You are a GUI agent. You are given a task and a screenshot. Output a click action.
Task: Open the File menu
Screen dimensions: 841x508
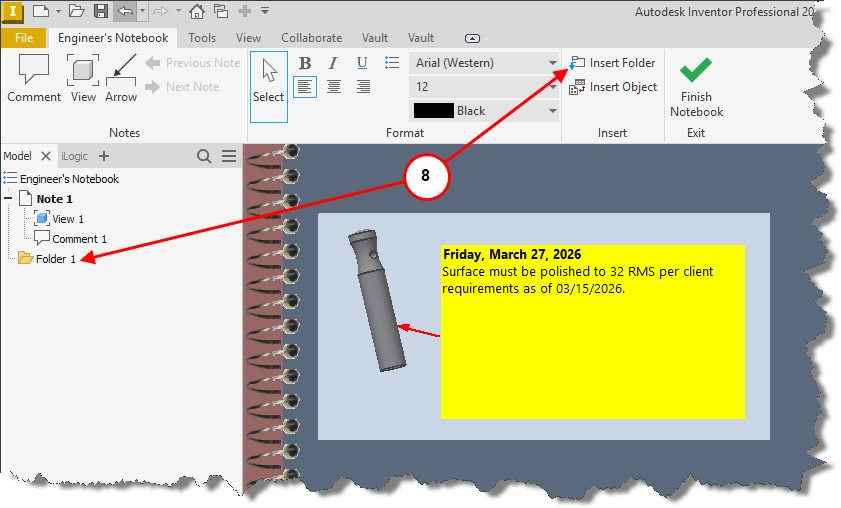[x=24, y=38]
